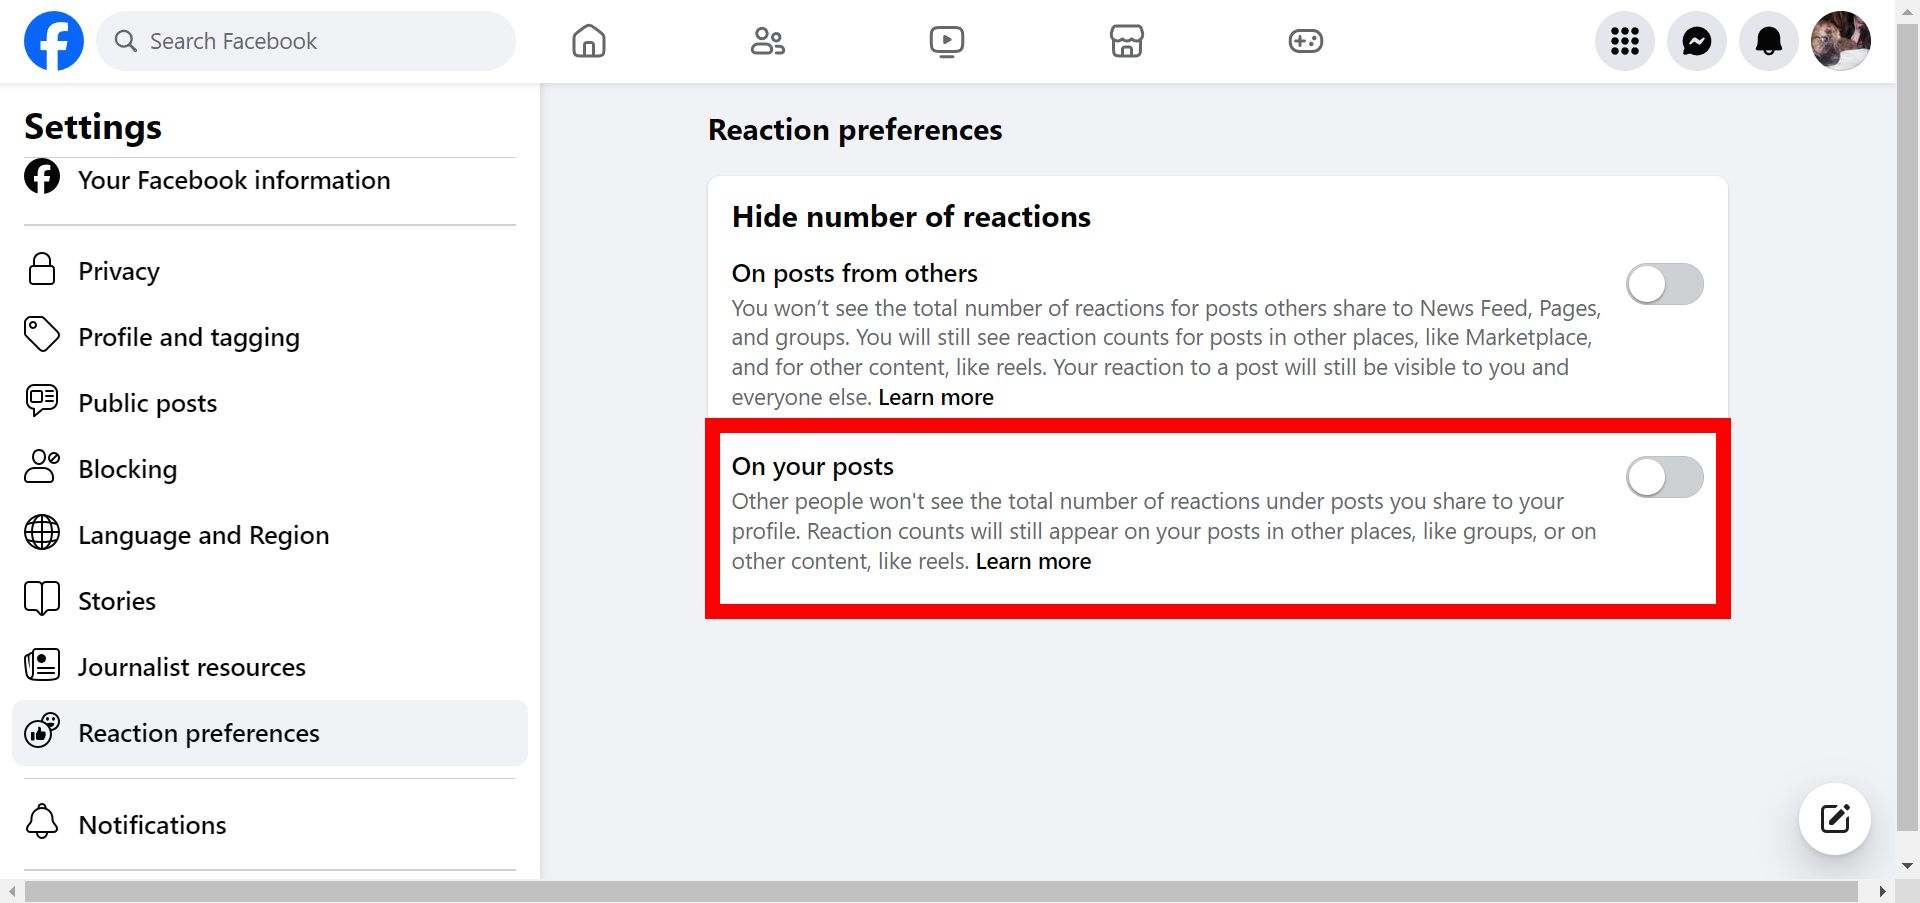1920x903 pixels.
Task: Click the Facebook logo
Action: (54, 40)
